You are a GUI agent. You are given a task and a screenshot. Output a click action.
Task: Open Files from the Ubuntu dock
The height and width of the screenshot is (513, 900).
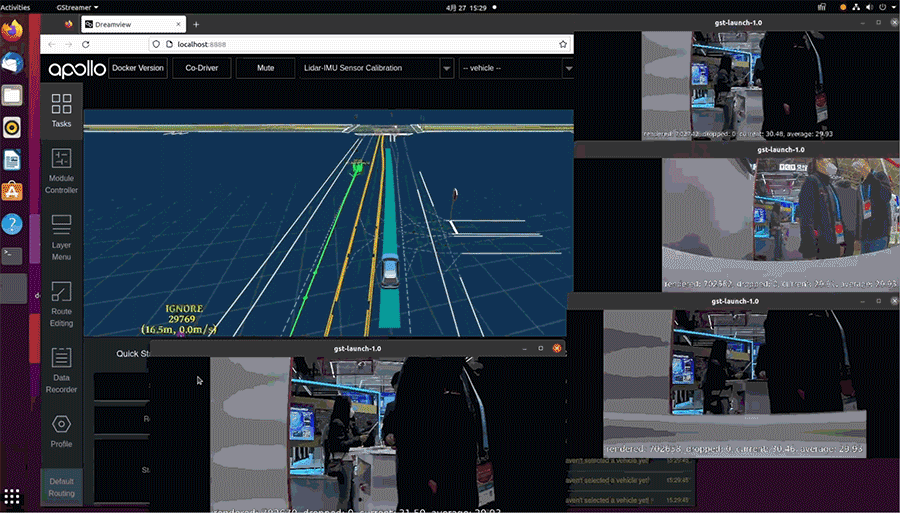point(12,95)
